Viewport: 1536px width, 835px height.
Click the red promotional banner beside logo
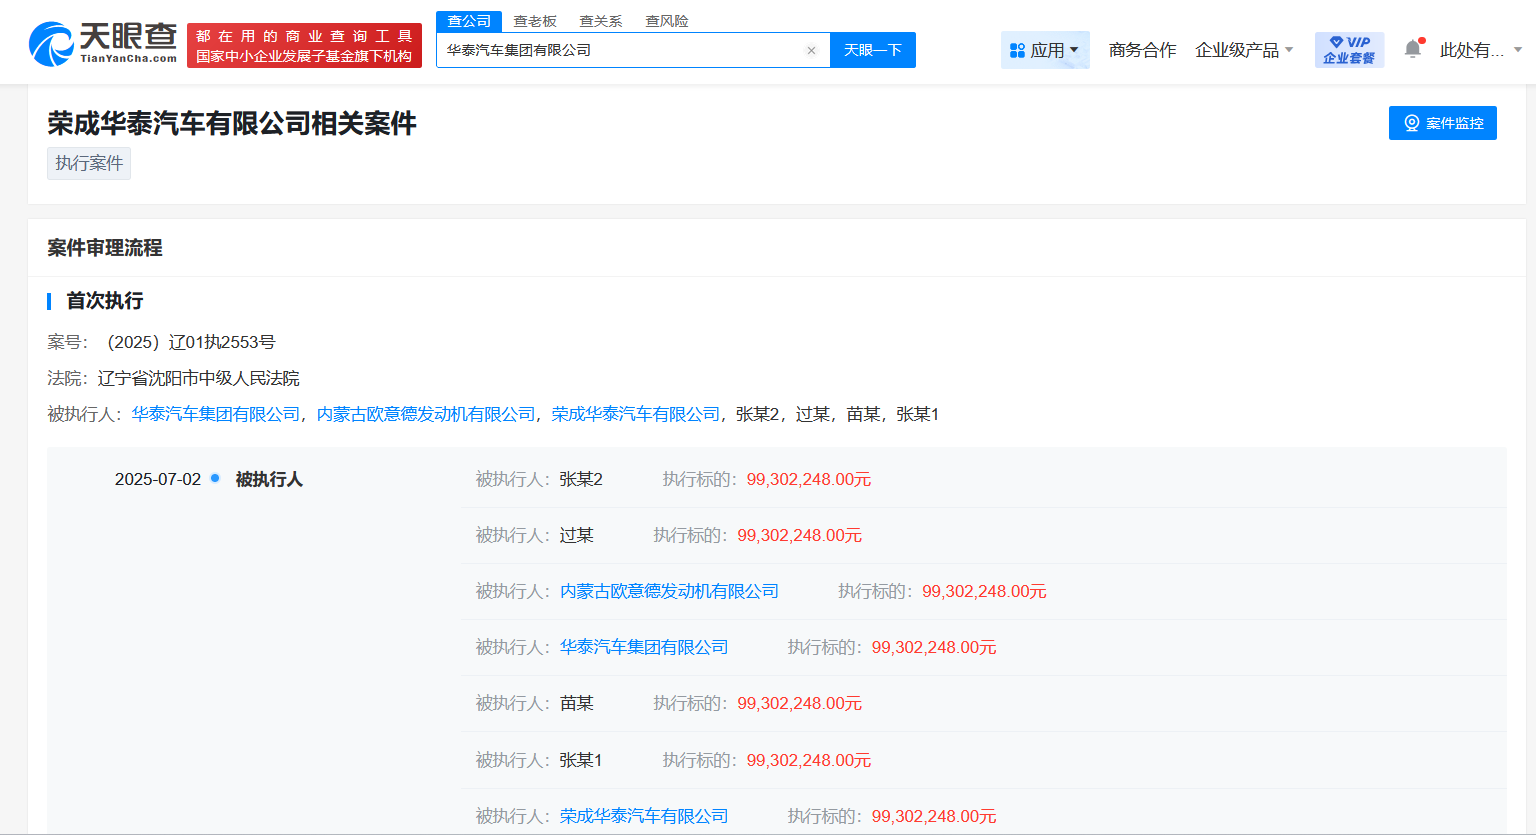(304, 46)
